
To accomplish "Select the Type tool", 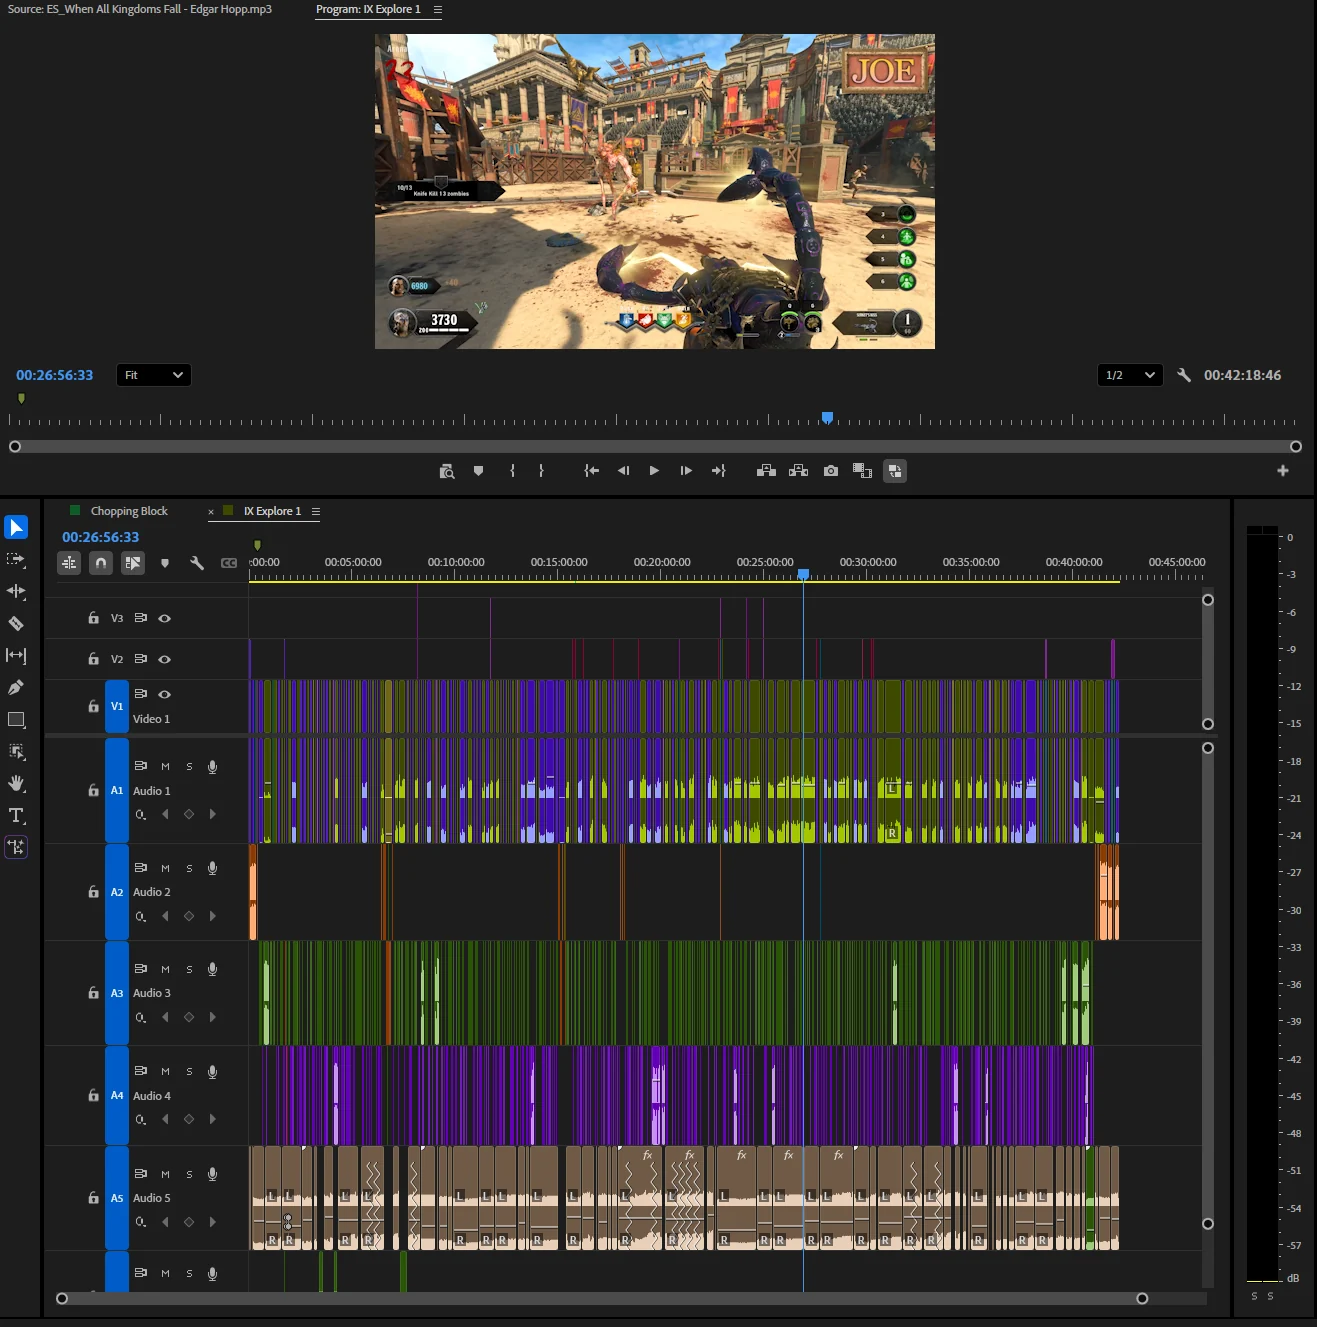I will pos(16,815).
